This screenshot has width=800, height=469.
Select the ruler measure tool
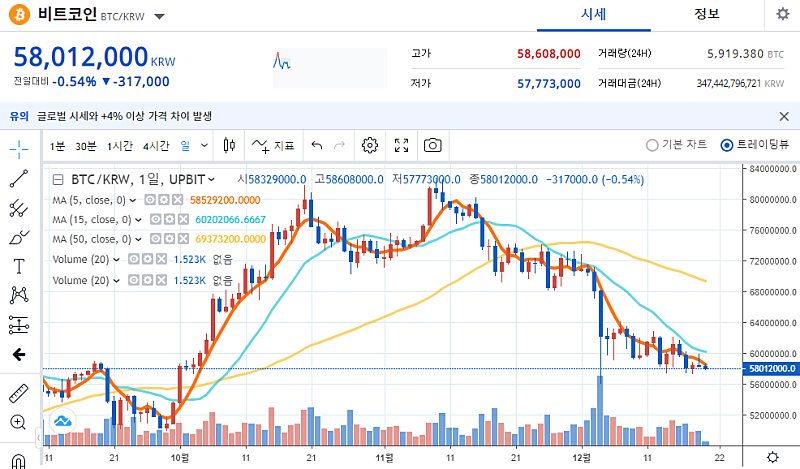(19, 393)
